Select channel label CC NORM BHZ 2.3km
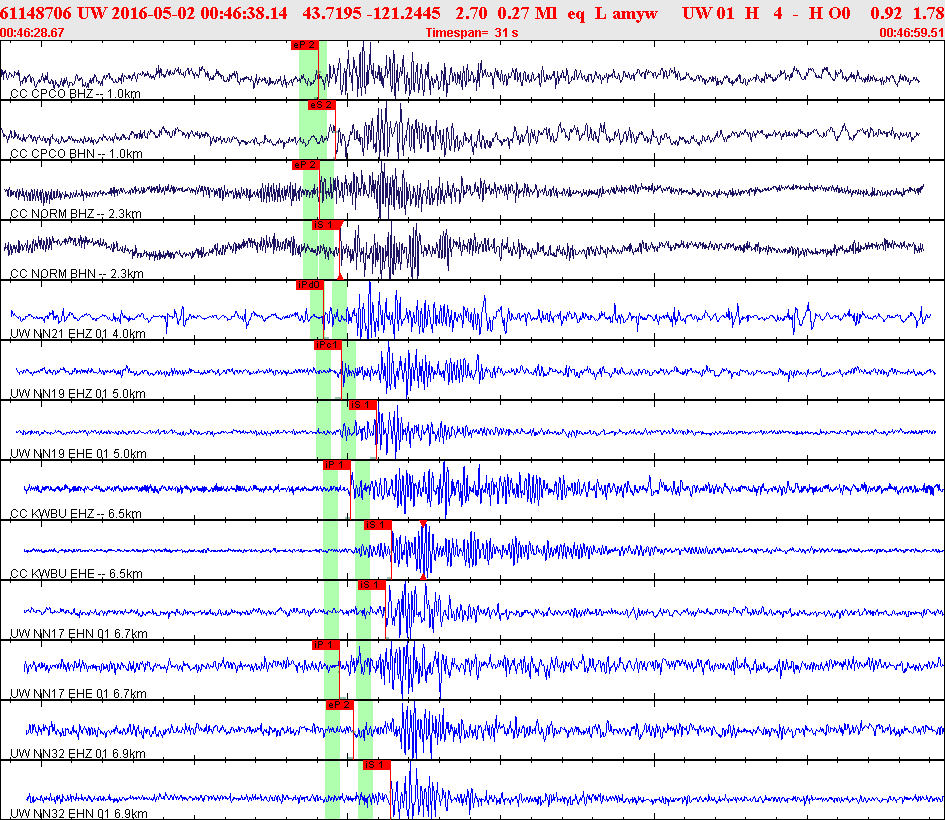Image resolution: width=945 pixels, height=820 pixels. [76, 213]
